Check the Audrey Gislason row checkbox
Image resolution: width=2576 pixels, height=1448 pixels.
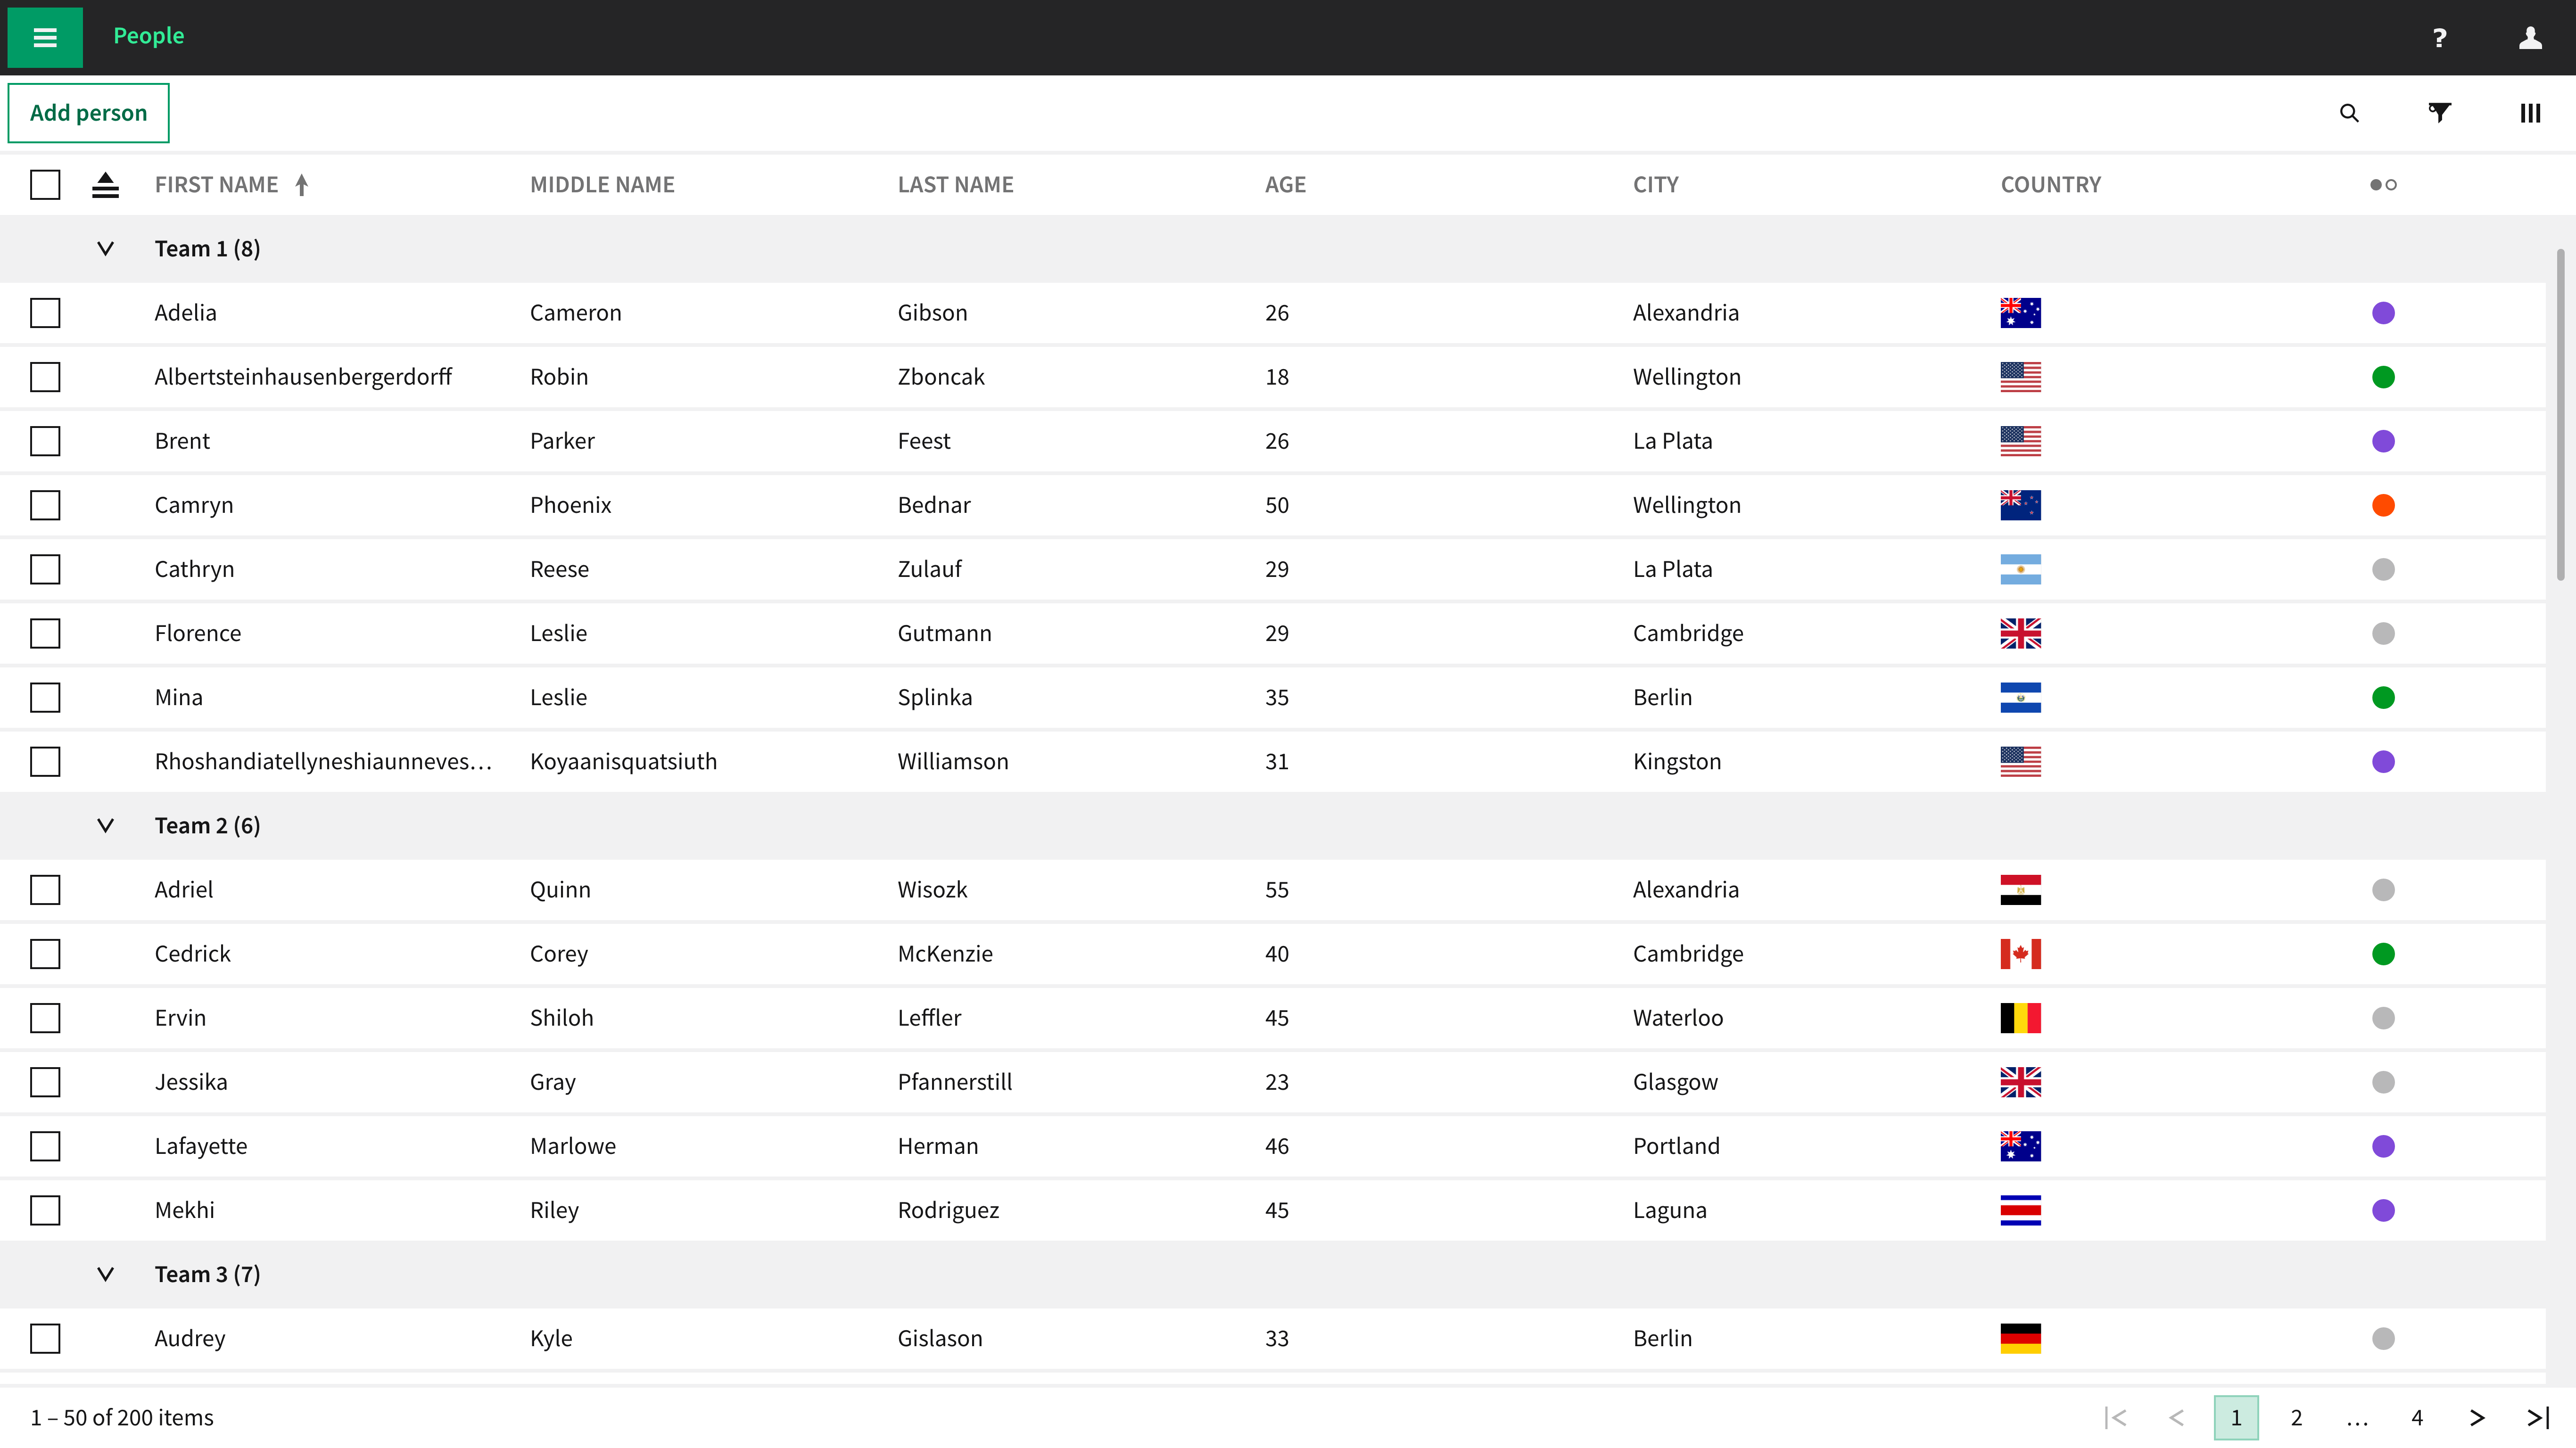tap(45, 1338)
